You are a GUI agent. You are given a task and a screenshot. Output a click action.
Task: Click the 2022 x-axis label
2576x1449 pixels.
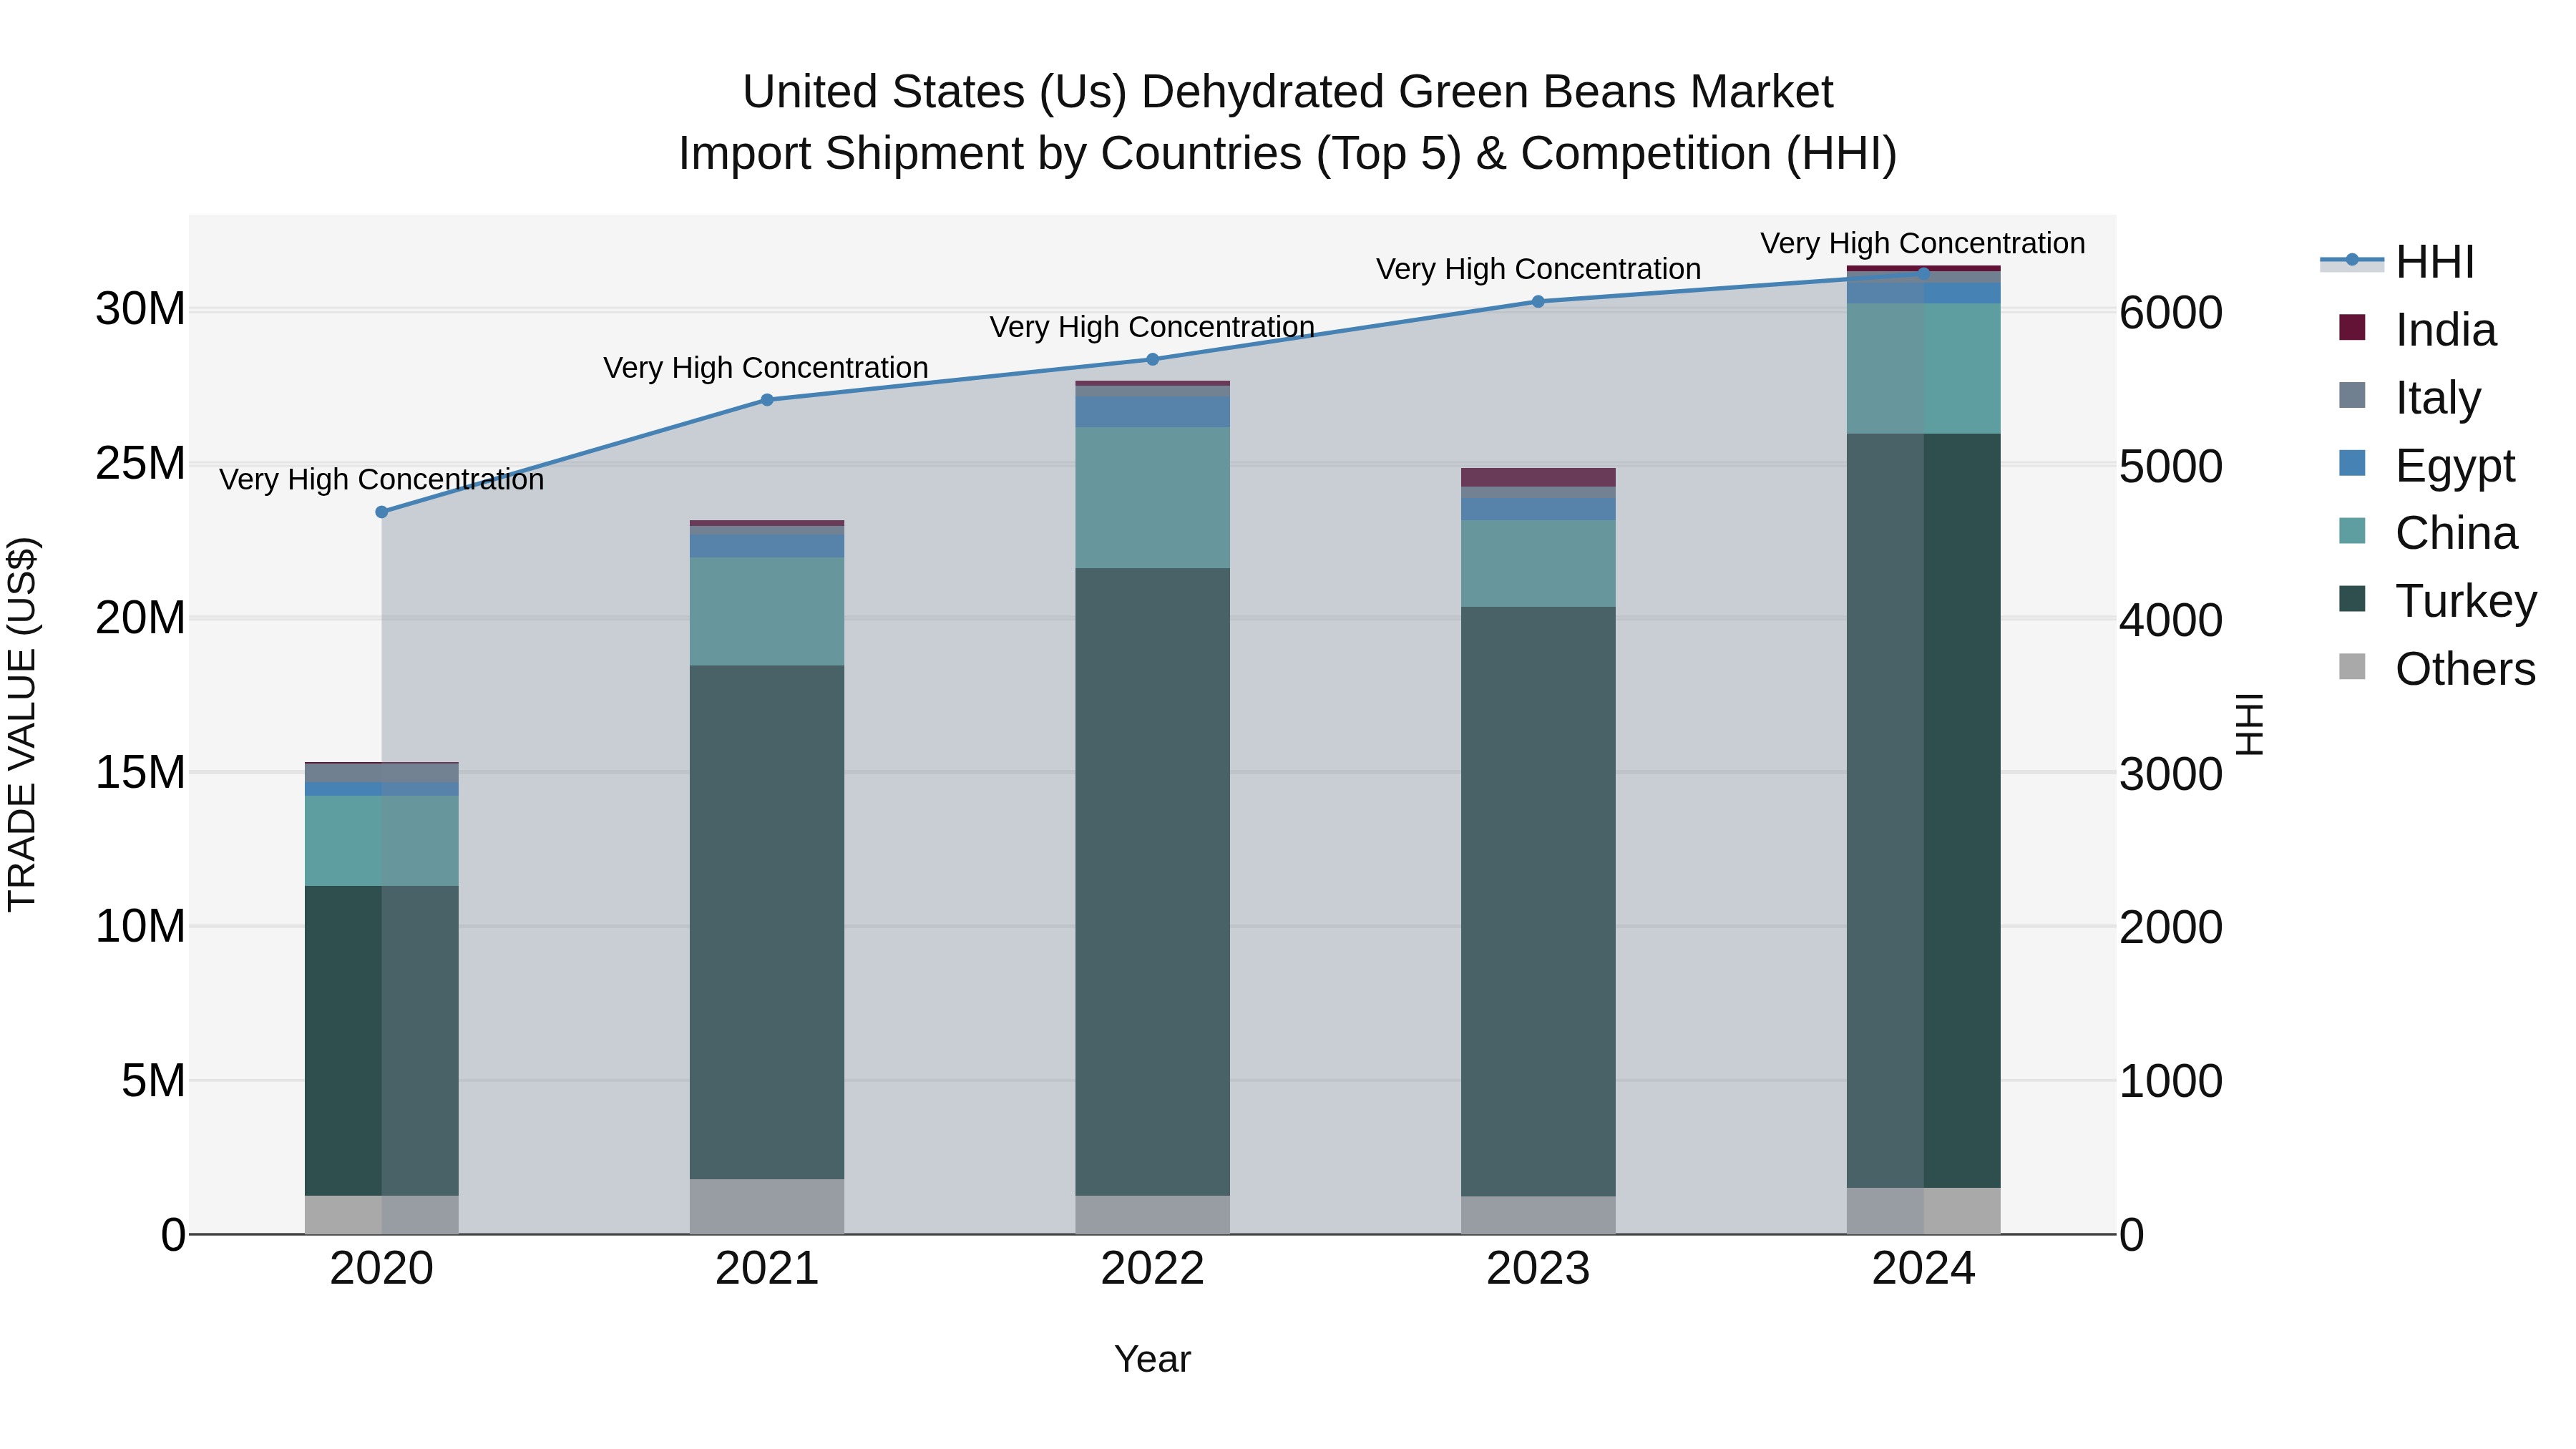[1152, 1269]
